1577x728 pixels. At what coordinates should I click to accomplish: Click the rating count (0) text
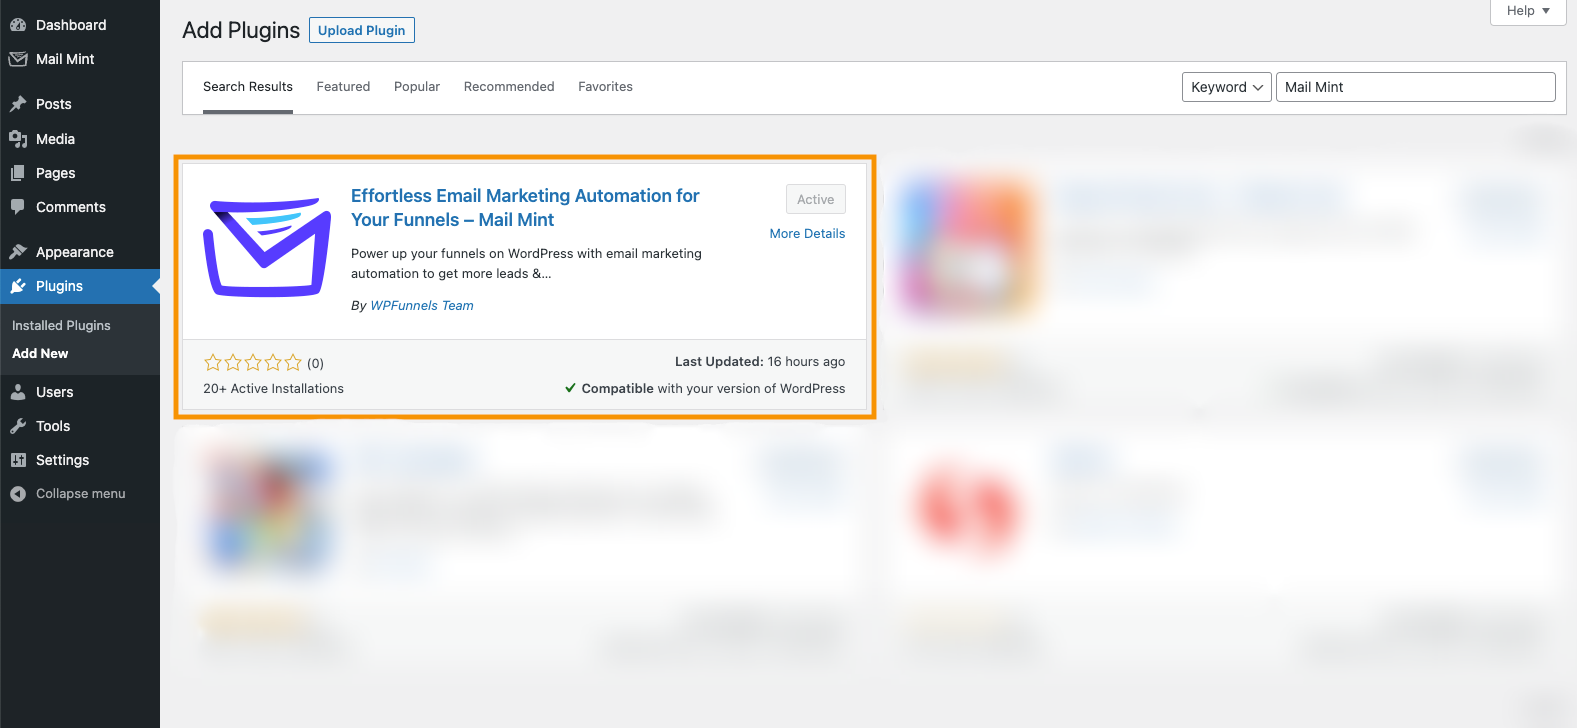315,364
